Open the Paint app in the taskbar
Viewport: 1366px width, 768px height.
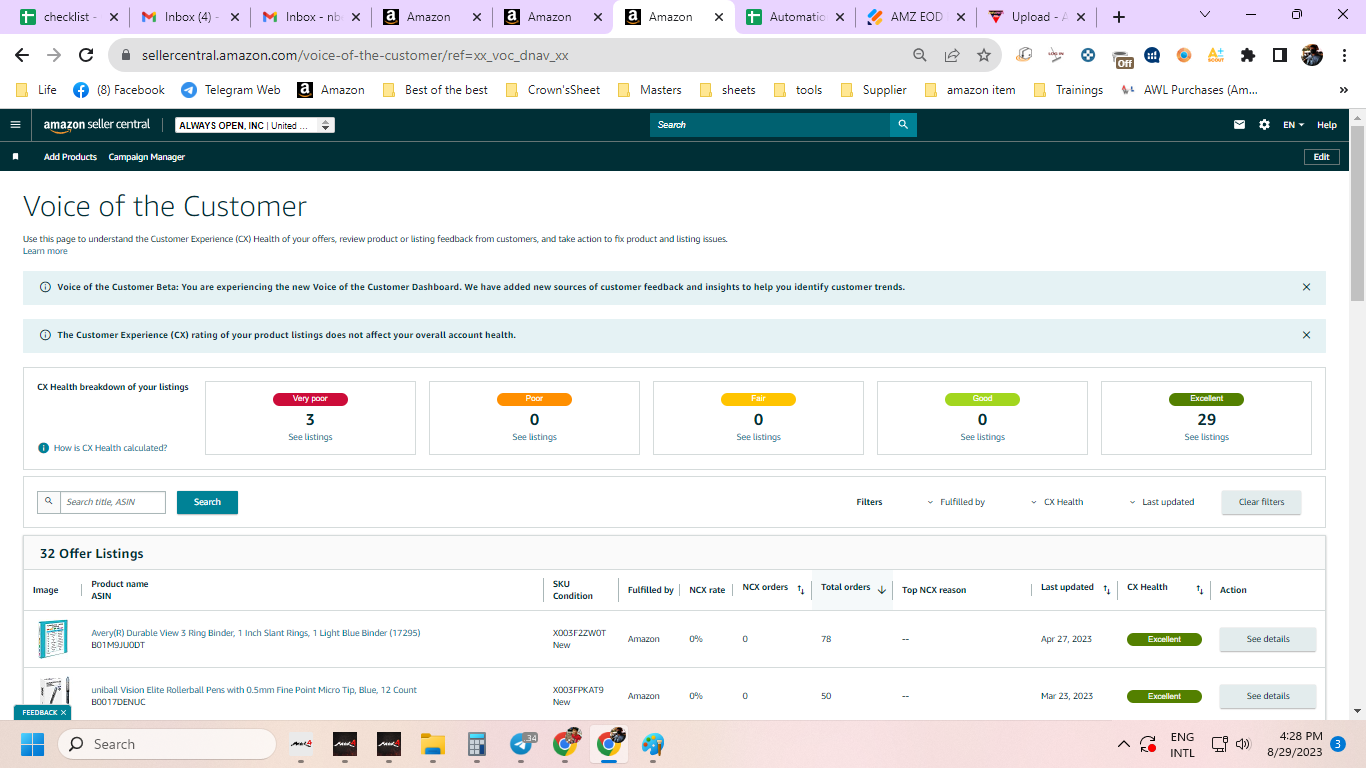(x=653, y=744)
